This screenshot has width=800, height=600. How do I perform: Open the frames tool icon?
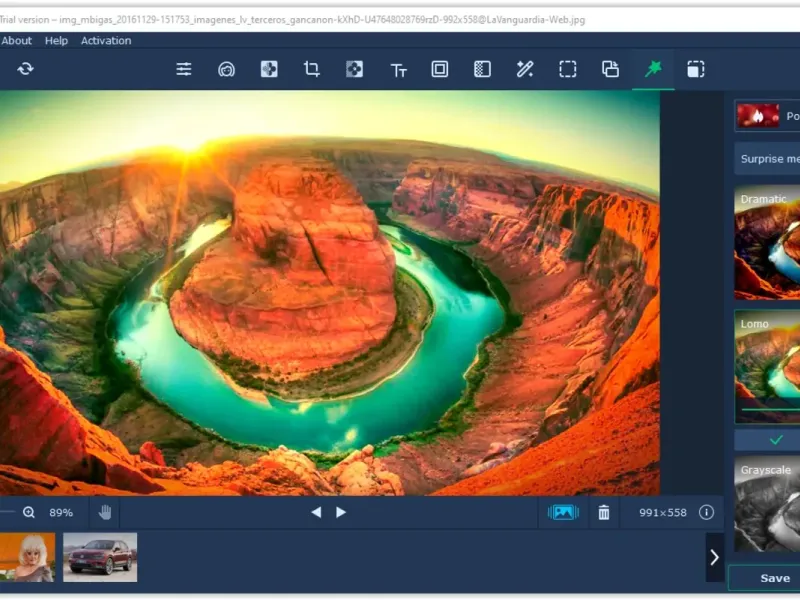pyautogui.click(x=440, y=69)
